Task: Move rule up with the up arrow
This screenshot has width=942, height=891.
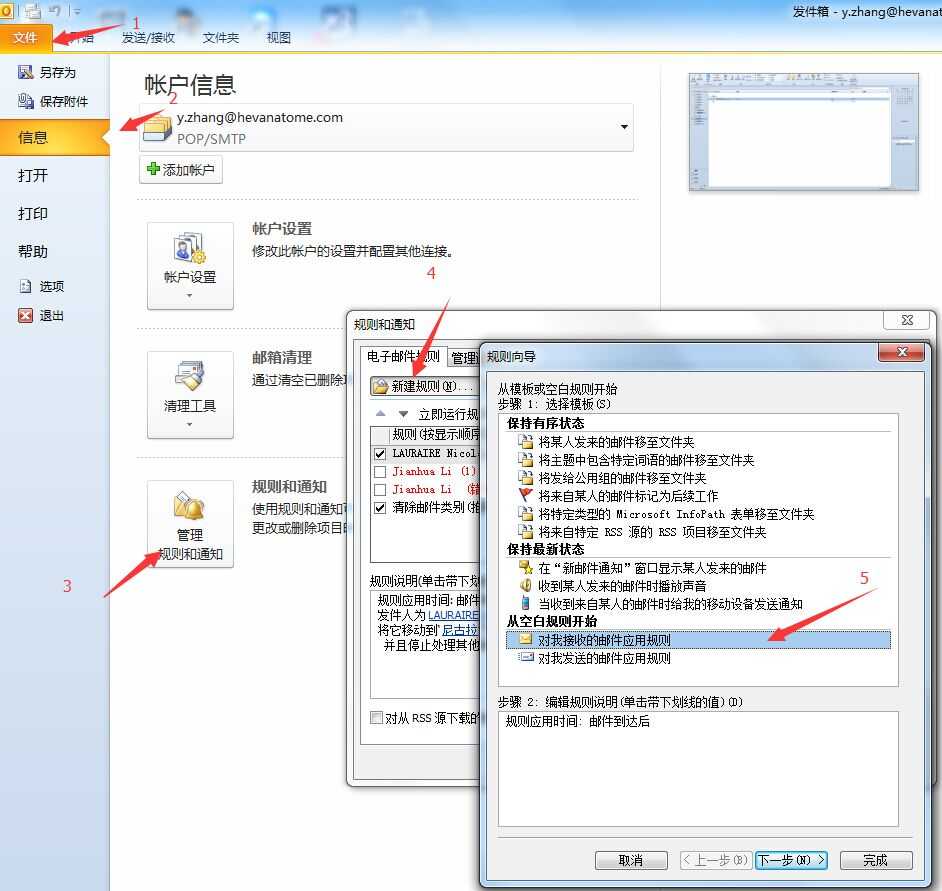Action: point(380,413)
